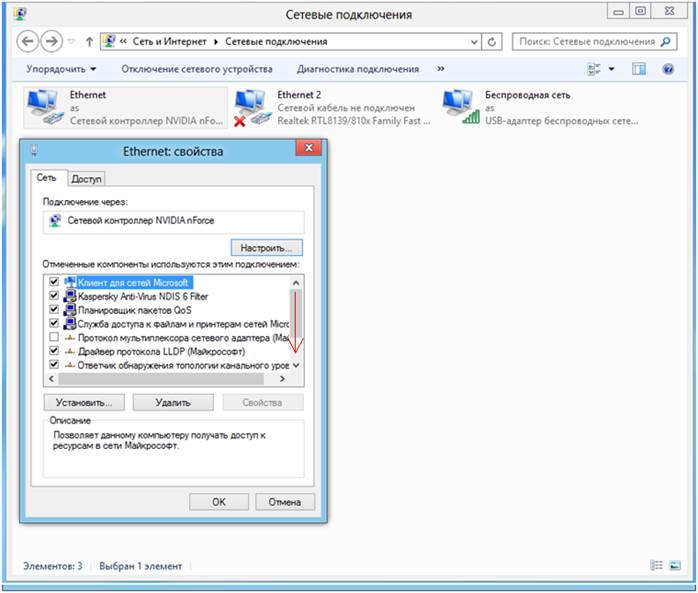Close the Ethernet свойства dialog
The image size is (698, 593).
[308, 148]
